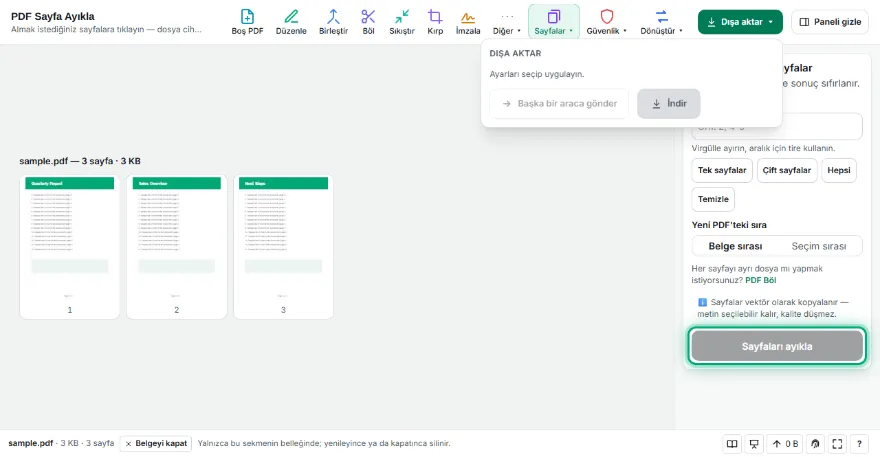Select the page 2 thumbnail

coord(176,246)
